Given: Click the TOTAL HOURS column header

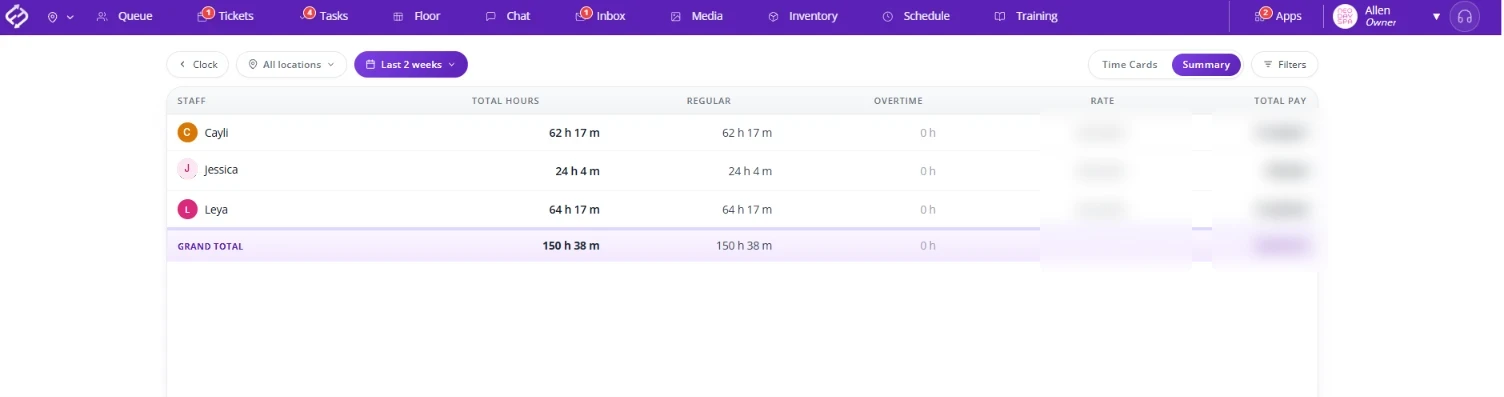Looking at the screenshot, I should [505, 101].
